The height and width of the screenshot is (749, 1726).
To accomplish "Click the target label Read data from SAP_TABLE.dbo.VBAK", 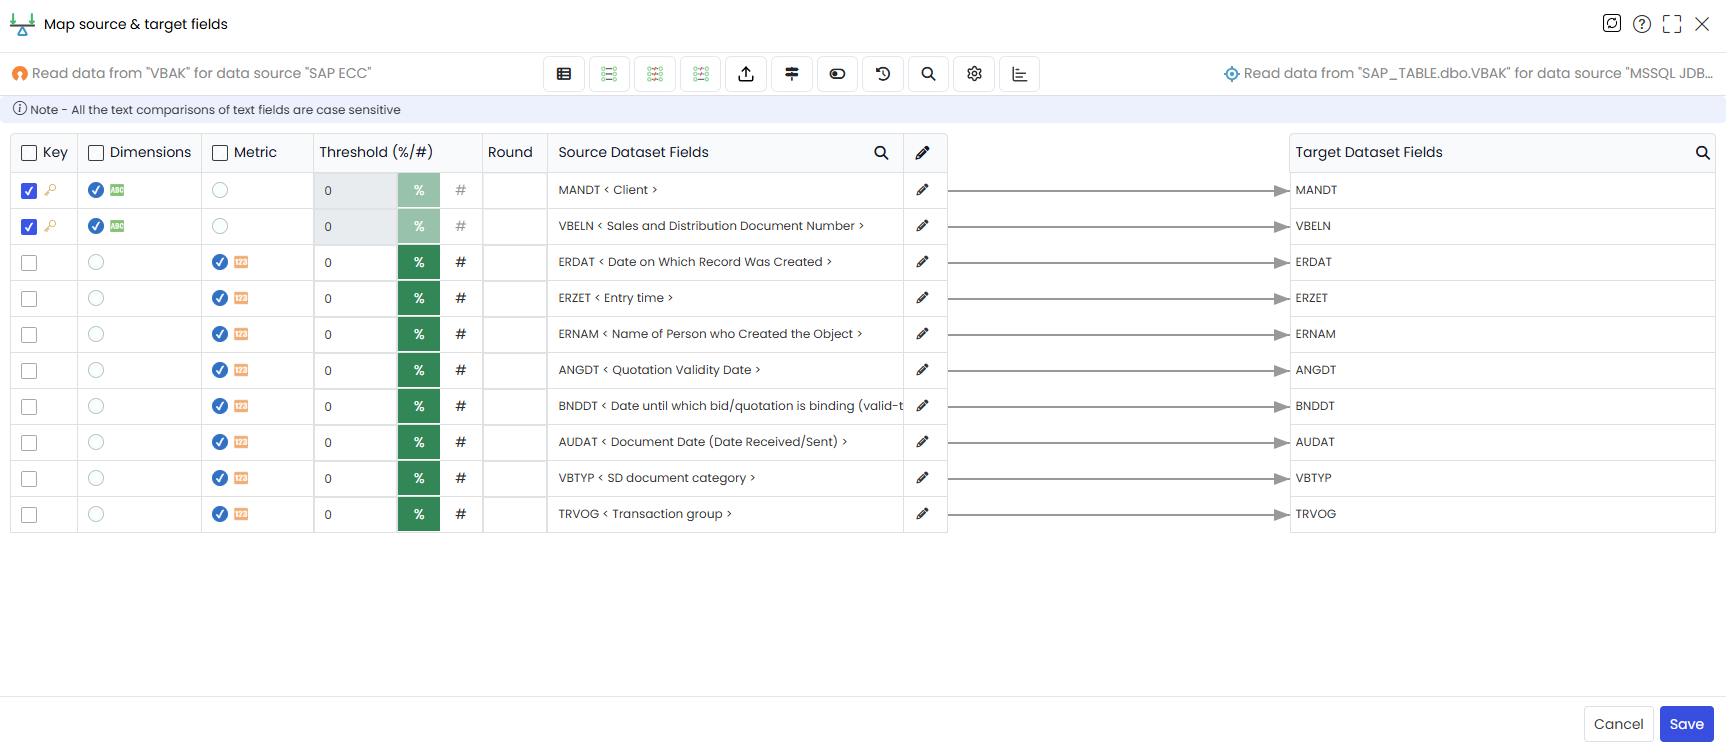I will (1478, 73).
